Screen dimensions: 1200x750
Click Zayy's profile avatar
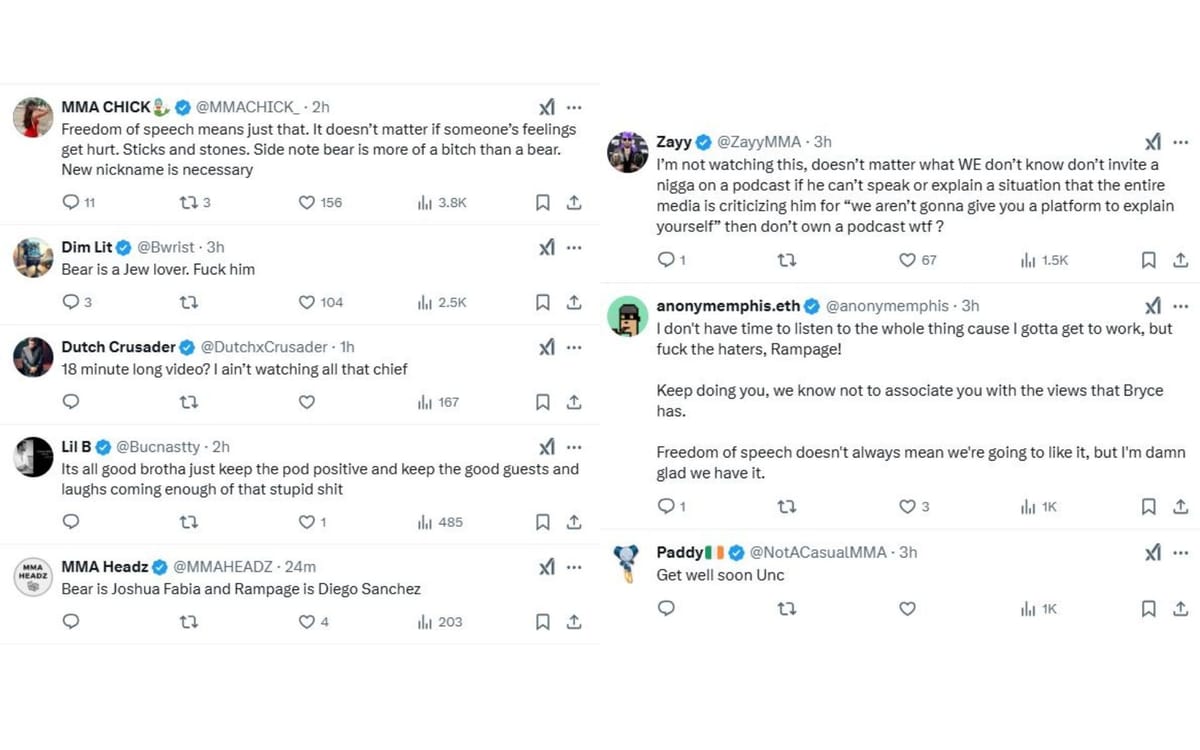[628, 152]
